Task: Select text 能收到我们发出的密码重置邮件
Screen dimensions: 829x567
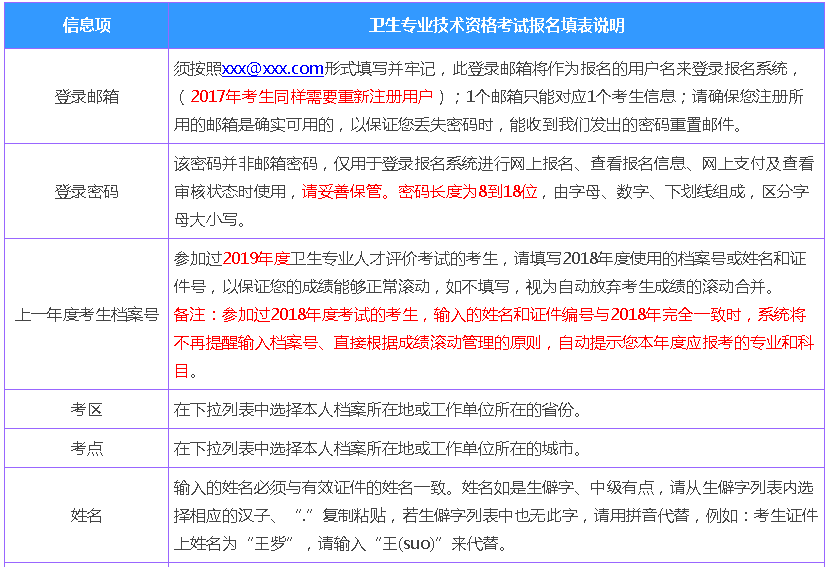Action: pyautogui.click(x=623, y=125)
